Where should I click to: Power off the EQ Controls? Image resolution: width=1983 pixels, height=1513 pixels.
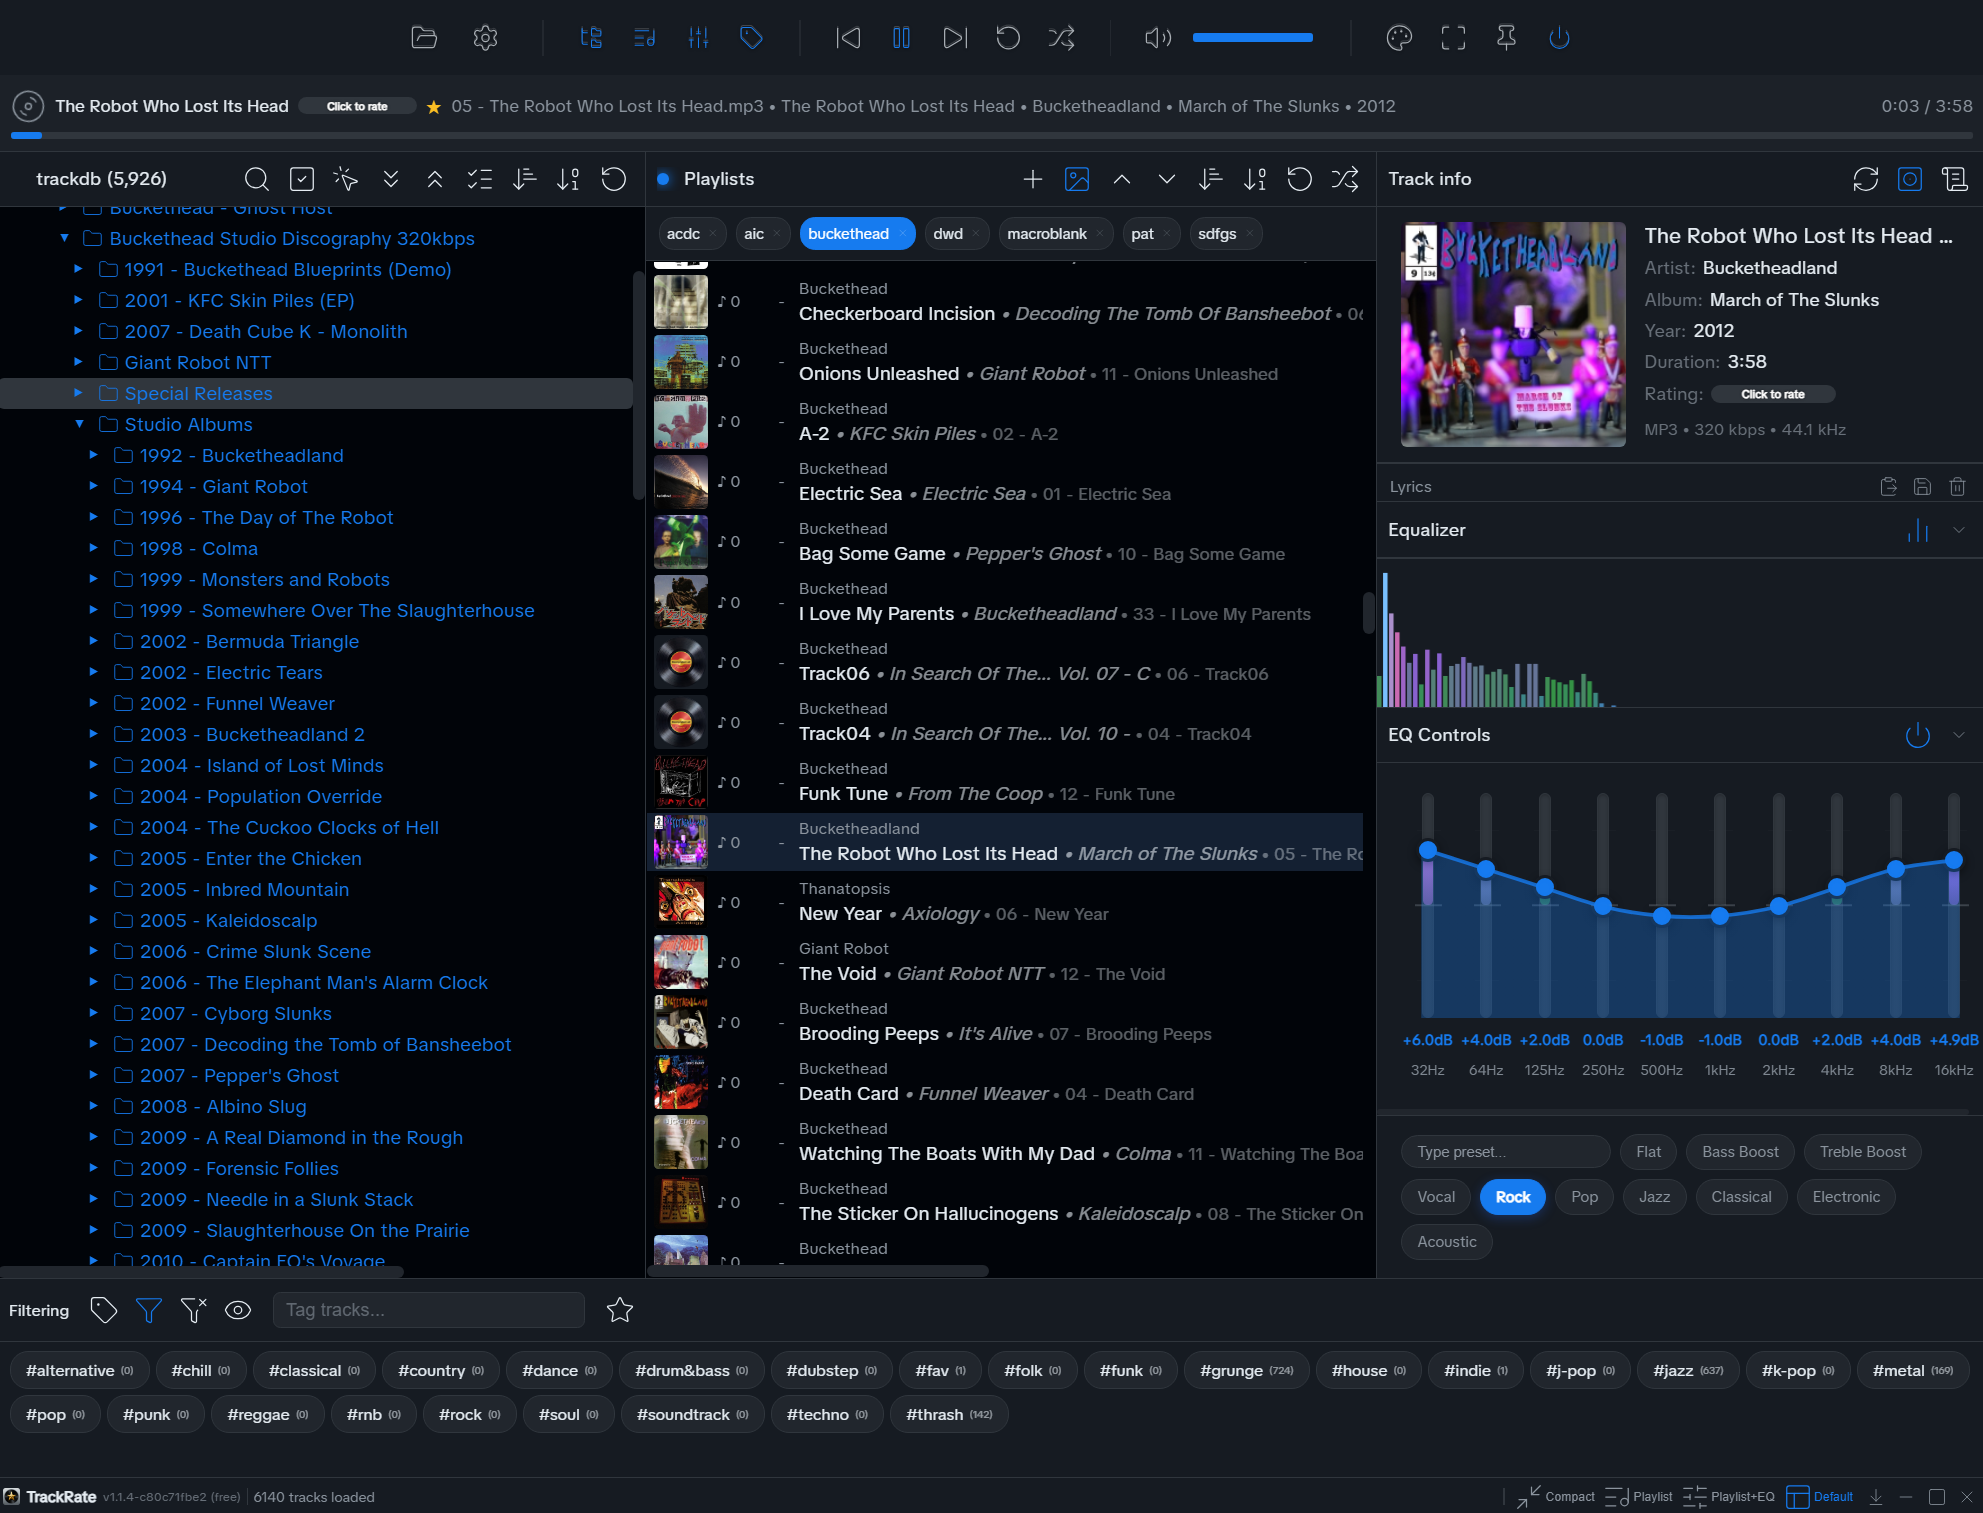click(1917, 735)
